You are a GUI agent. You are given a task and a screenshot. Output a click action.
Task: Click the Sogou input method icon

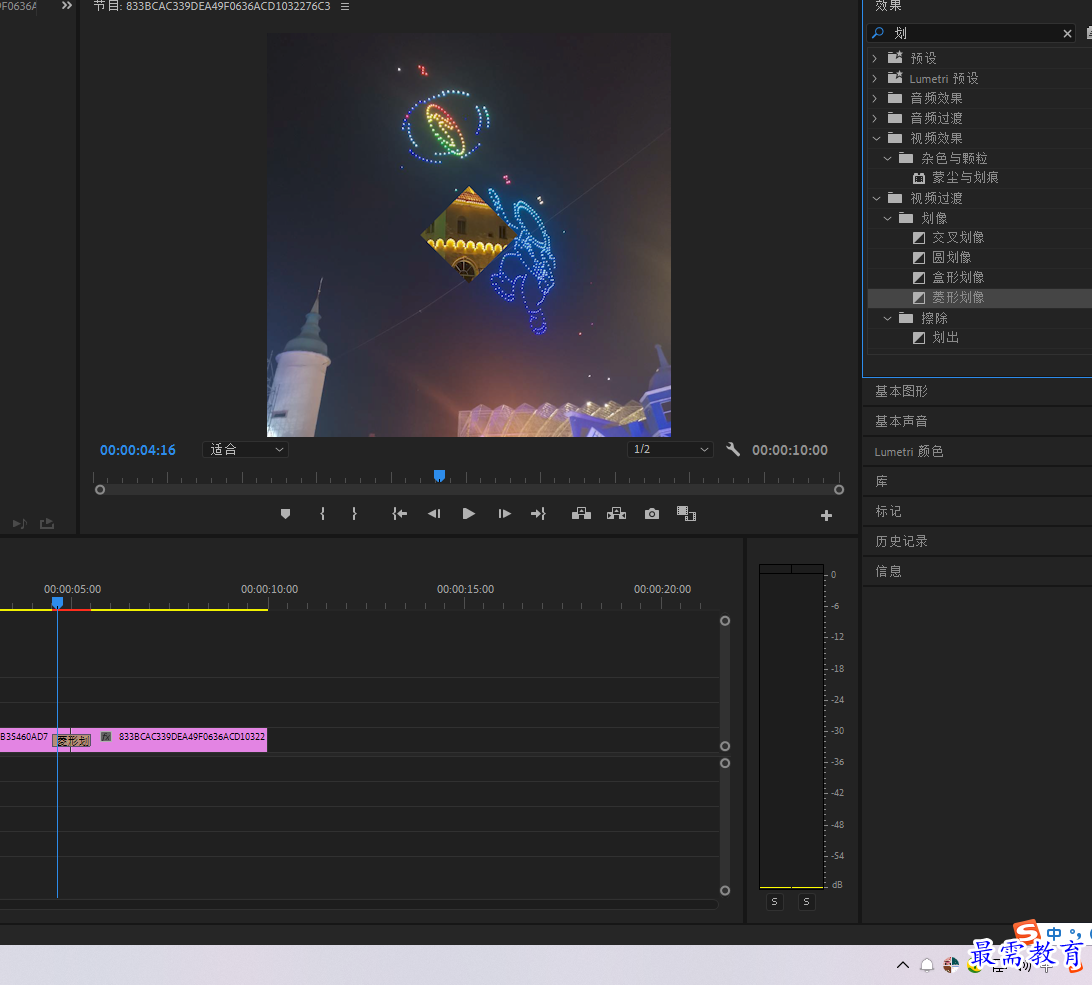coord(1027,932)
